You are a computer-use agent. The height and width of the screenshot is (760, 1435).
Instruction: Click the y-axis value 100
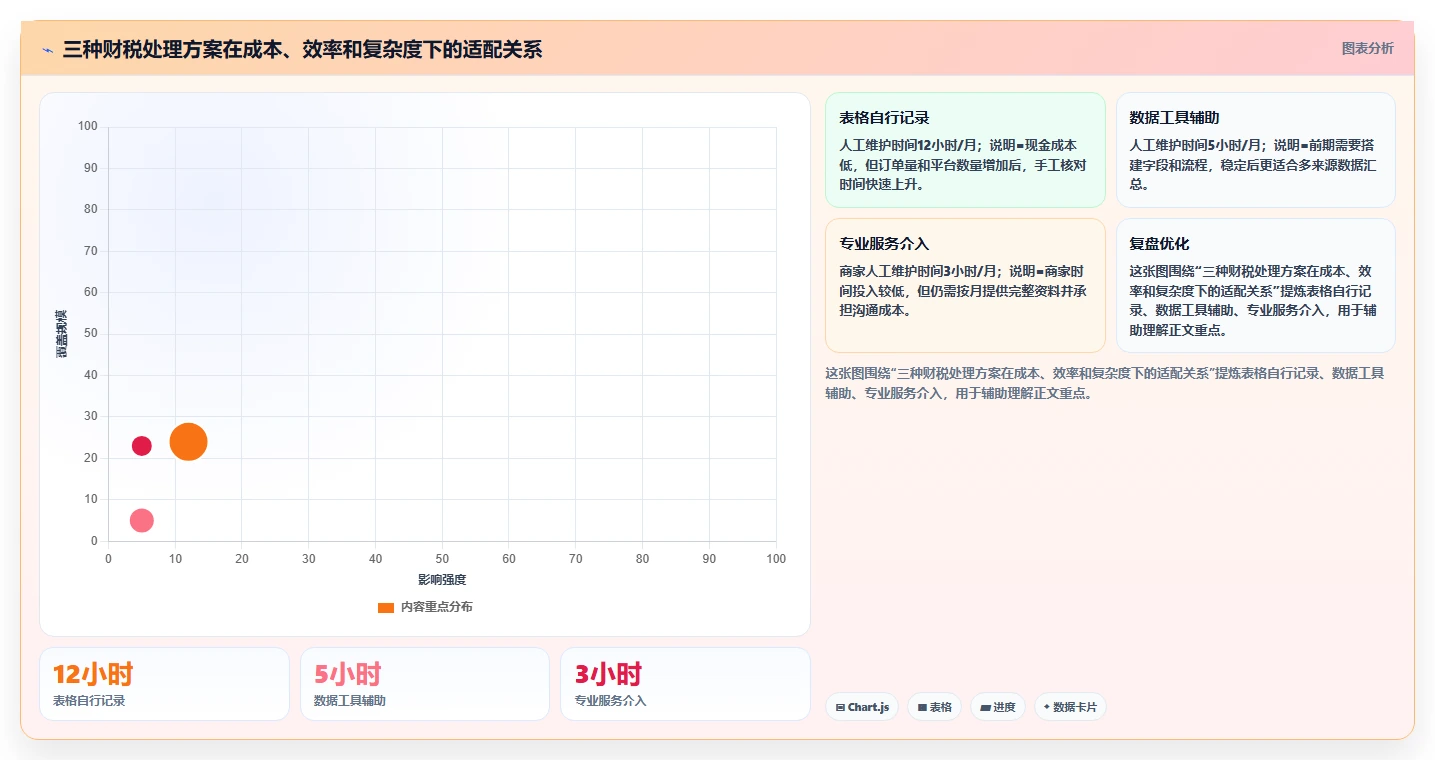(88, 126)
